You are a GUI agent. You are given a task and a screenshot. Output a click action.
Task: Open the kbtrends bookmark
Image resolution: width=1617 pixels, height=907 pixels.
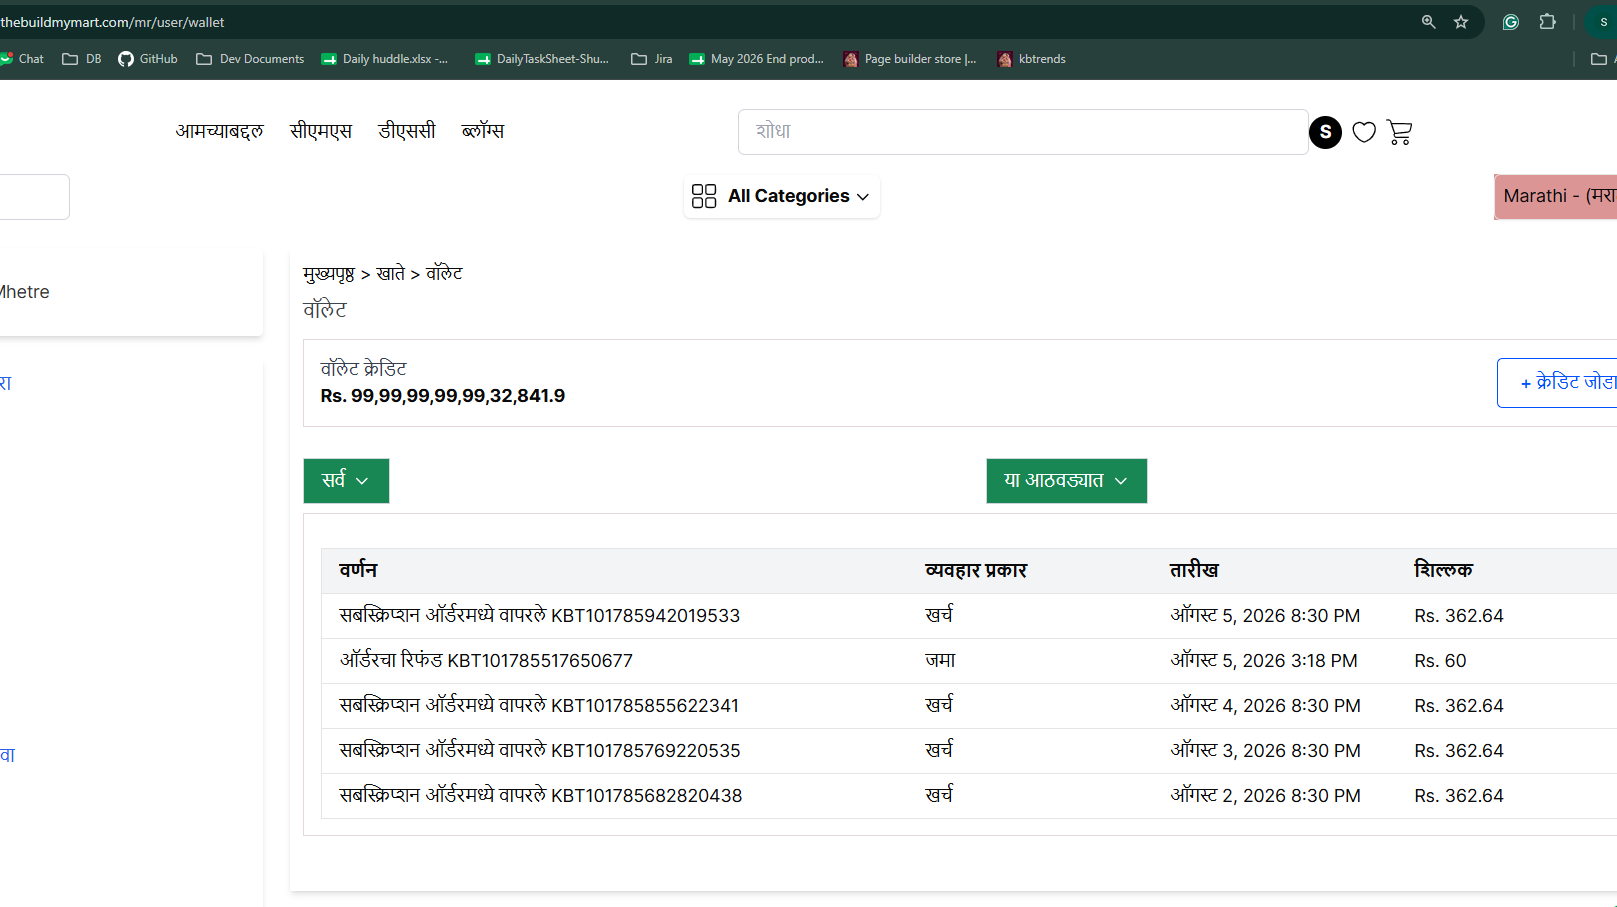[1032, 59]
